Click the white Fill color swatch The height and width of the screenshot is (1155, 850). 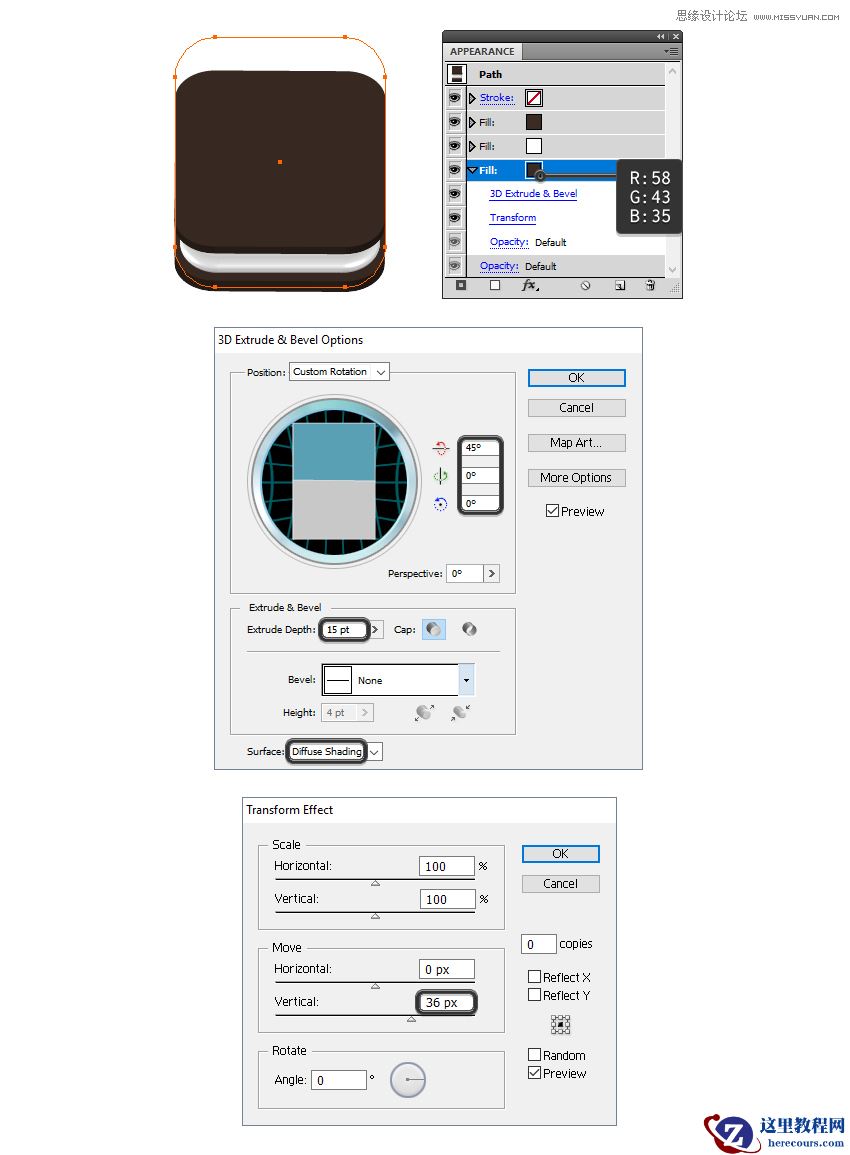tap(534, 146)
